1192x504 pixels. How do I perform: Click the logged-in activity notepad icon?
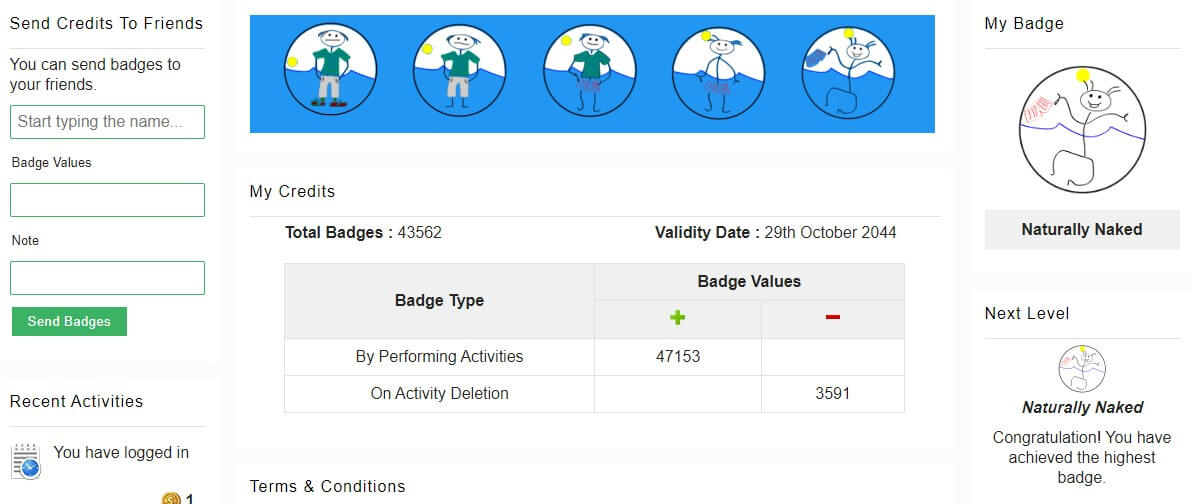click(x=26, y=461)
